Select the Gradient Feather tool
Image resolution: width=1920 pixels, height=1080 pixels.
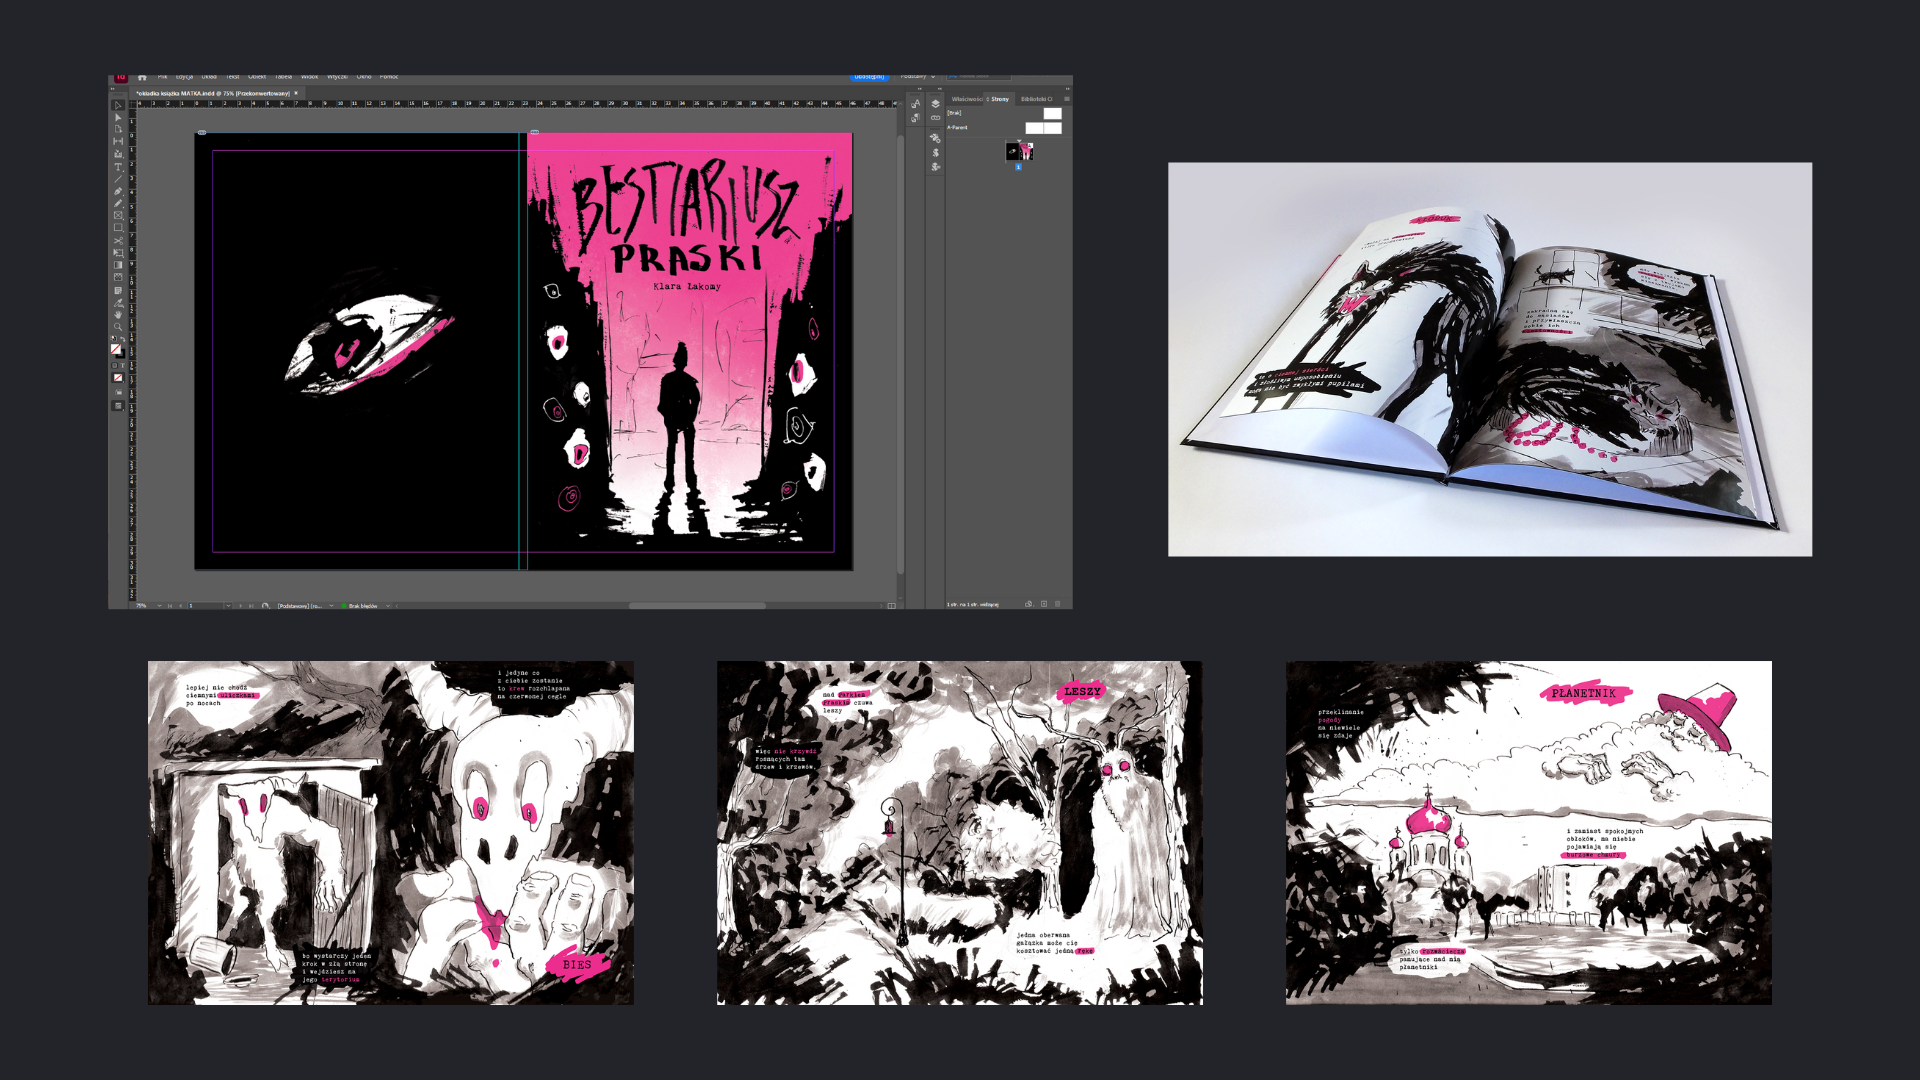(118, 277)
